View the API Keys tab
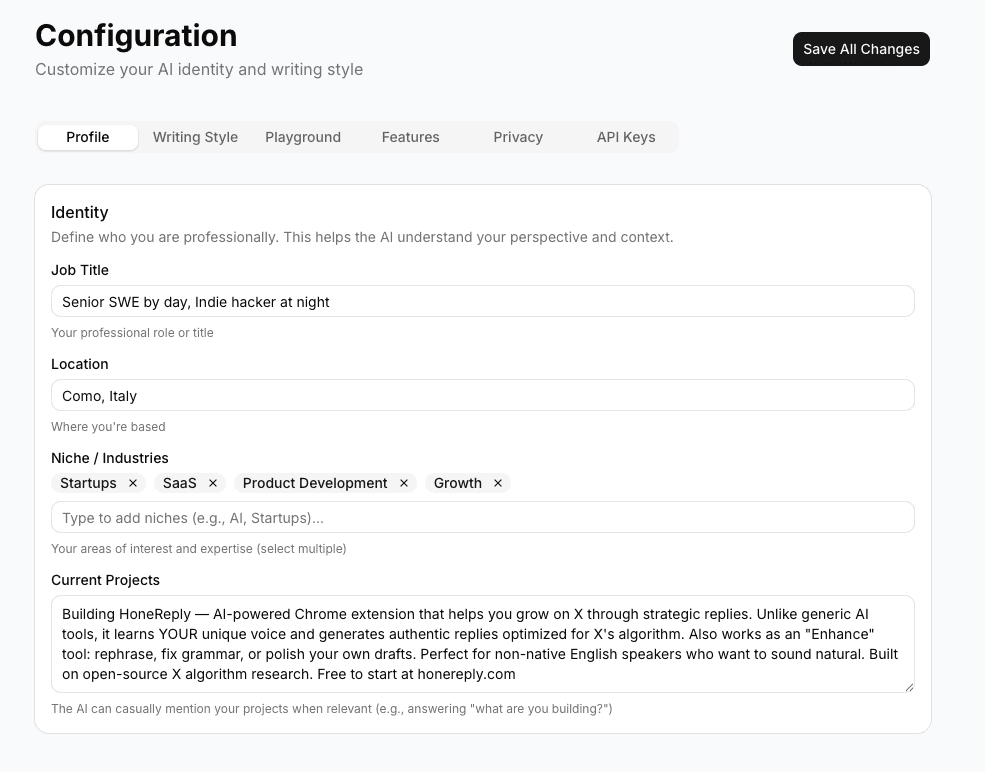Image resolution: width=985 pixels, height=772 pixels. coord(626,137)
